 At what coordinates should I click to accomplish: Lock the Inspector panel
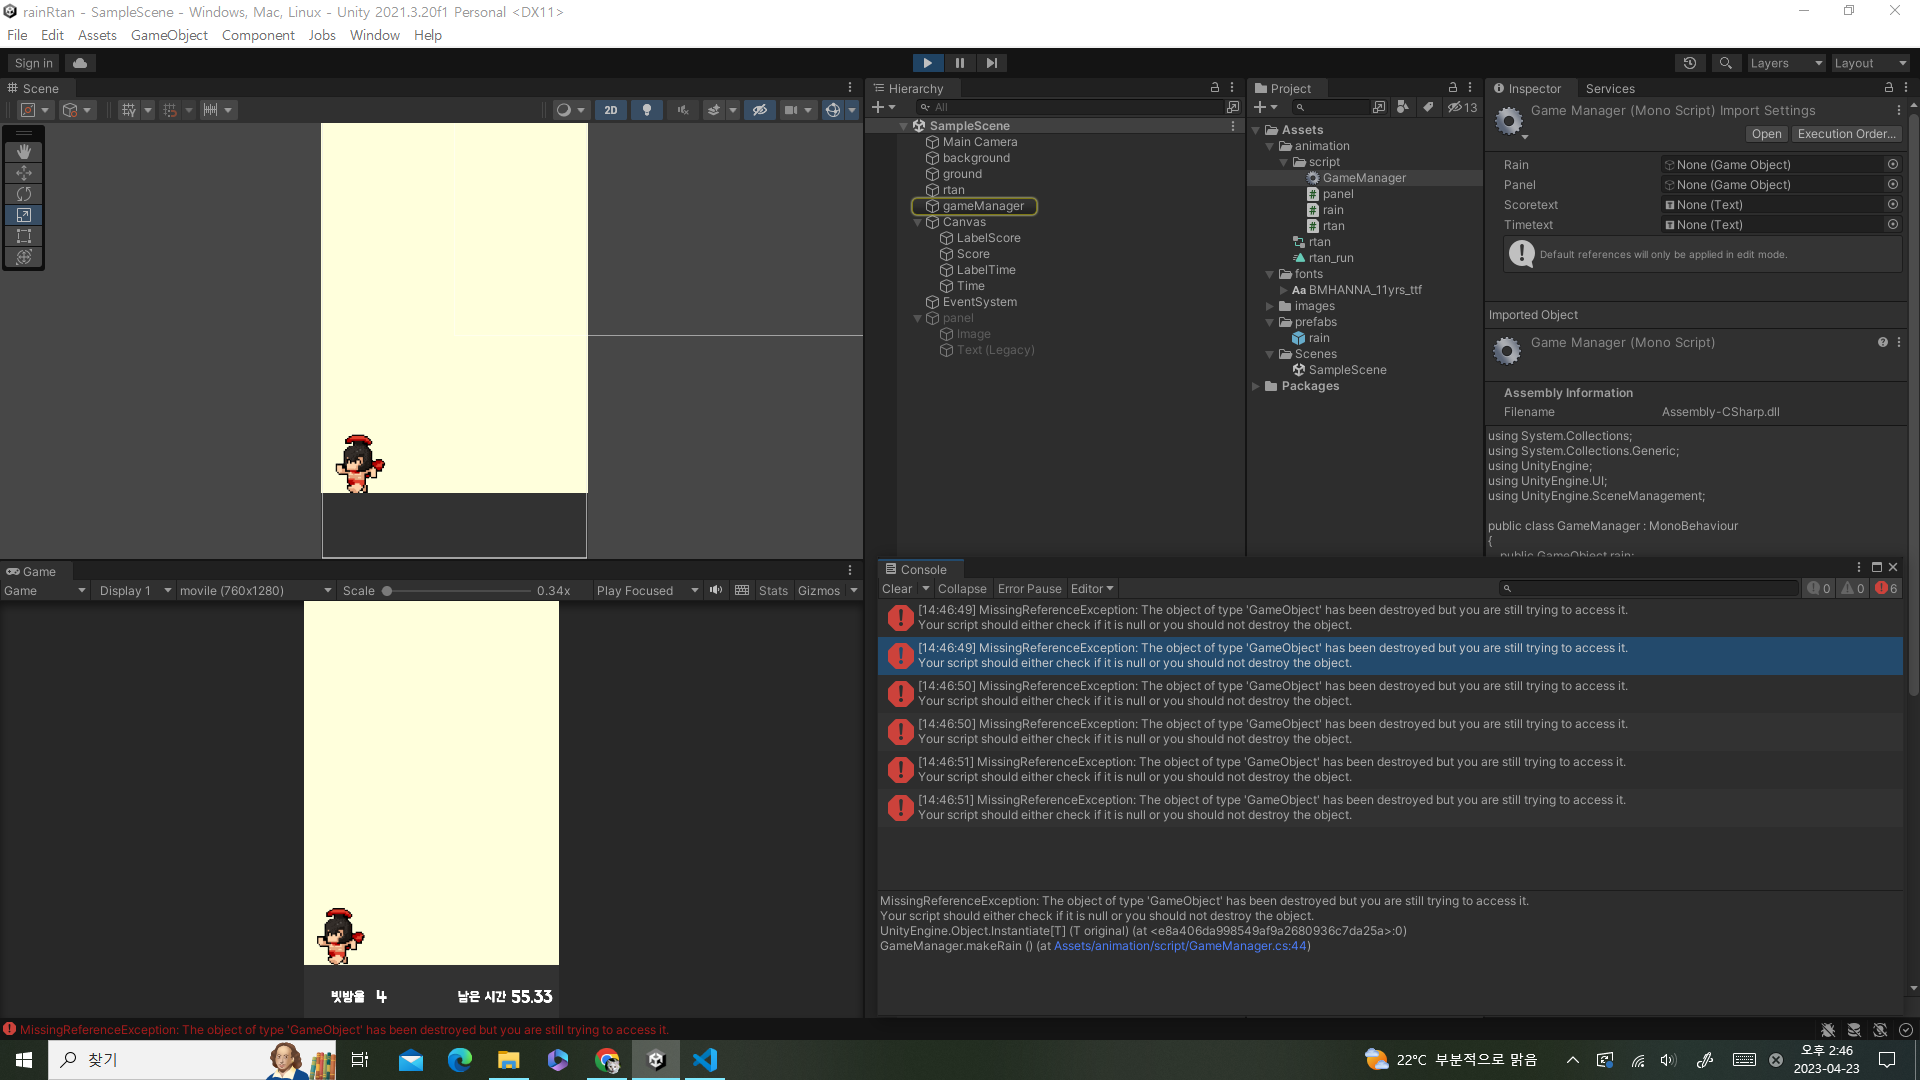[1888, 88]
